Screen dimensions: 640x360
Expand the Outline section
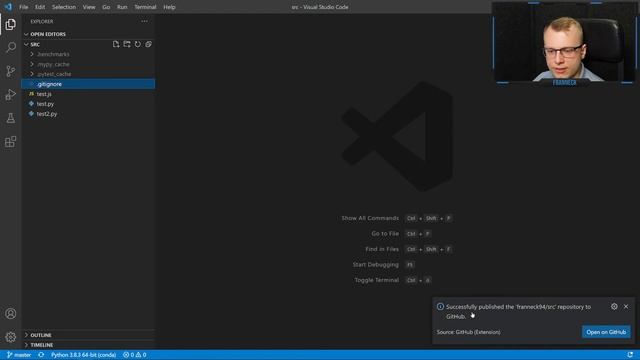coord(88,335)
